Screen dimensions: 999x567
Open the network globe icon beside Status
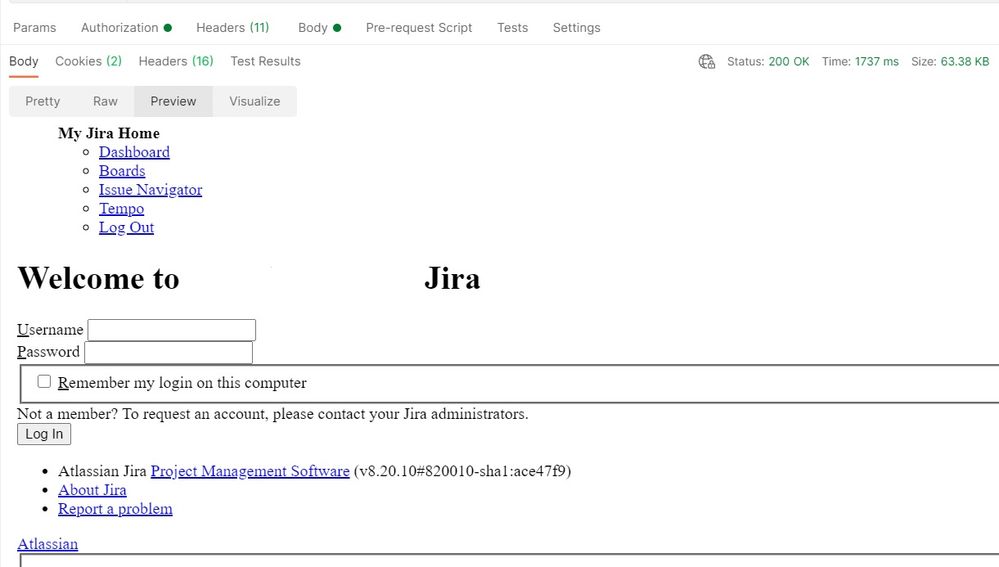coord(707,62)
